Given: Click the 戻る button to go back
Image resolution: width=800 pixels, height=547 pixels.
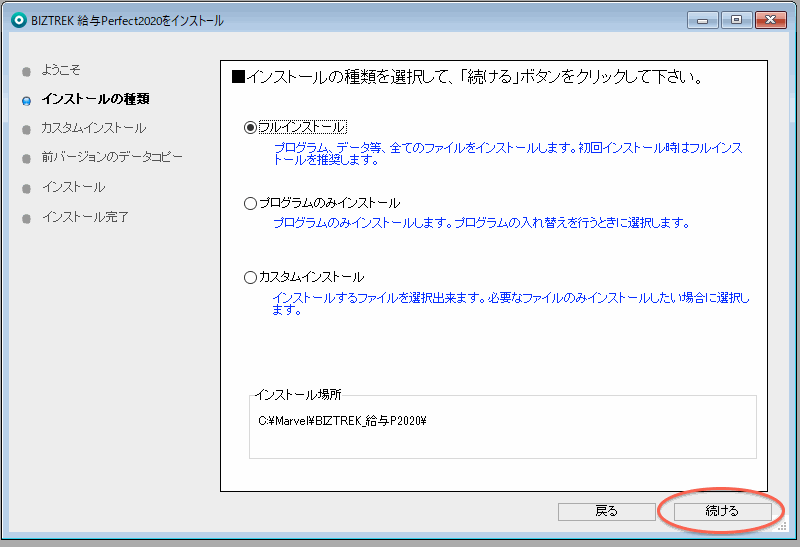Looking at the screenshot, I should point(606,511).
